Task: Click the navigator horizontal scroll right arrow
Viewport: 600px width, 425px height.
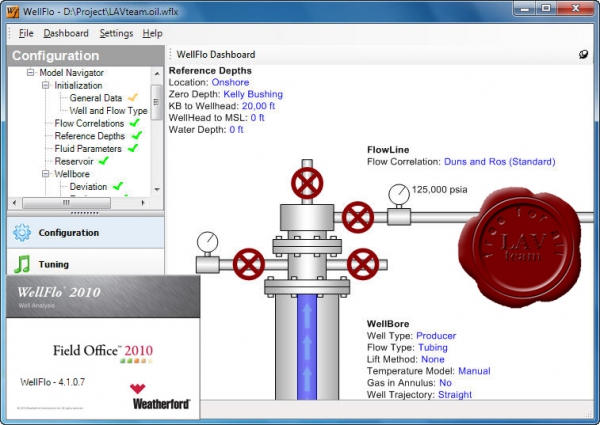Action: [143, 202]
